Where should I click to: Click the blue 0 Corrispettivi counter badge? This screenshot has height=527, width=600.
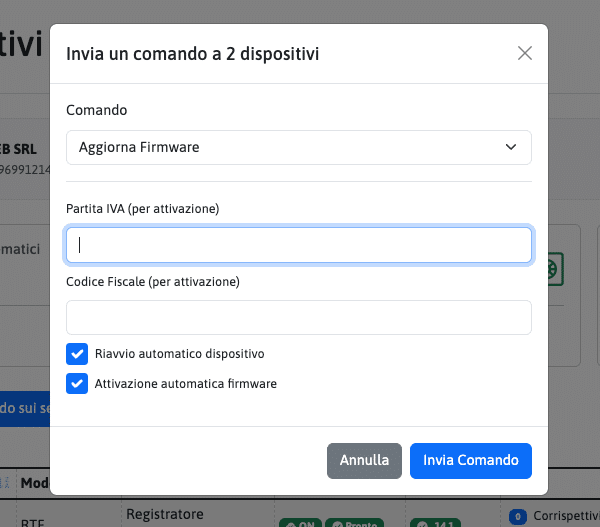coord(517,517)
